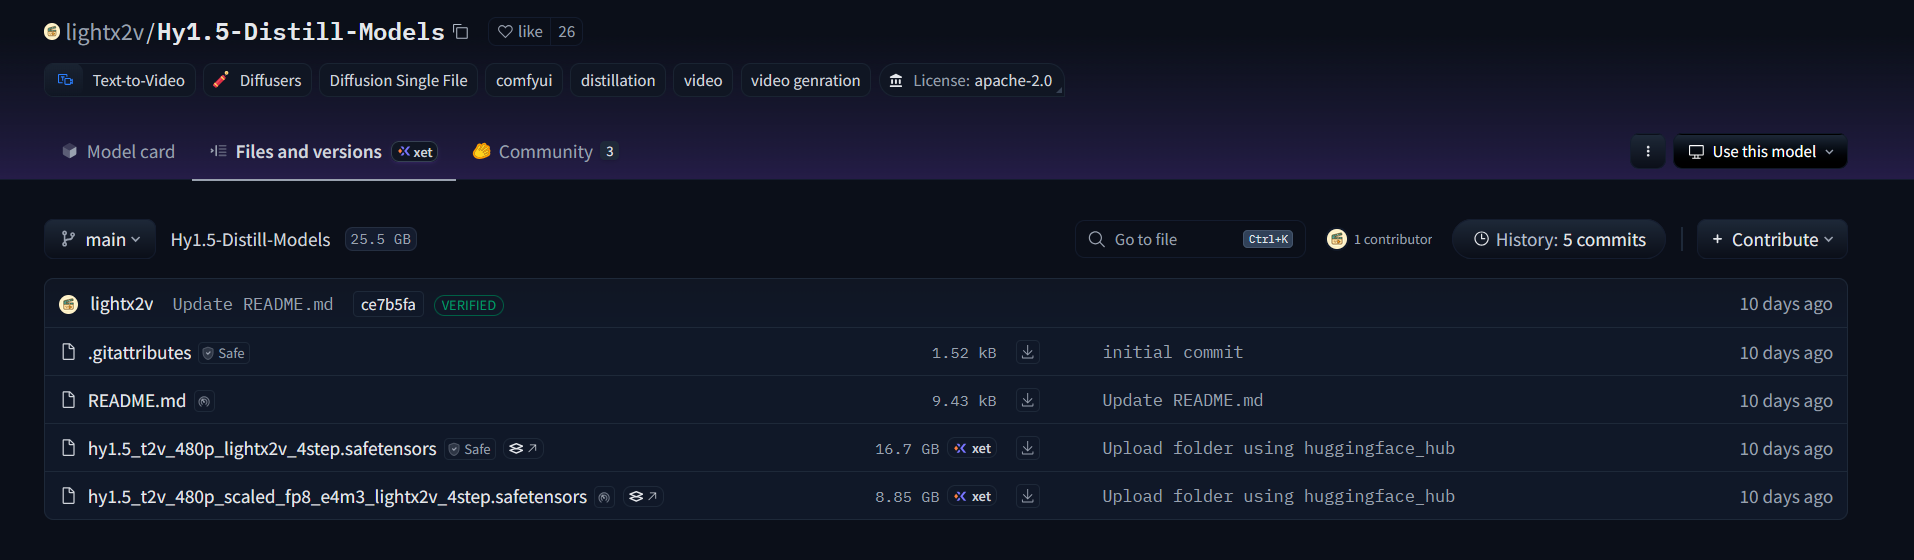1914x560 pixels.
Task: Click the video genration tag
Action: (x=806, y=80)
